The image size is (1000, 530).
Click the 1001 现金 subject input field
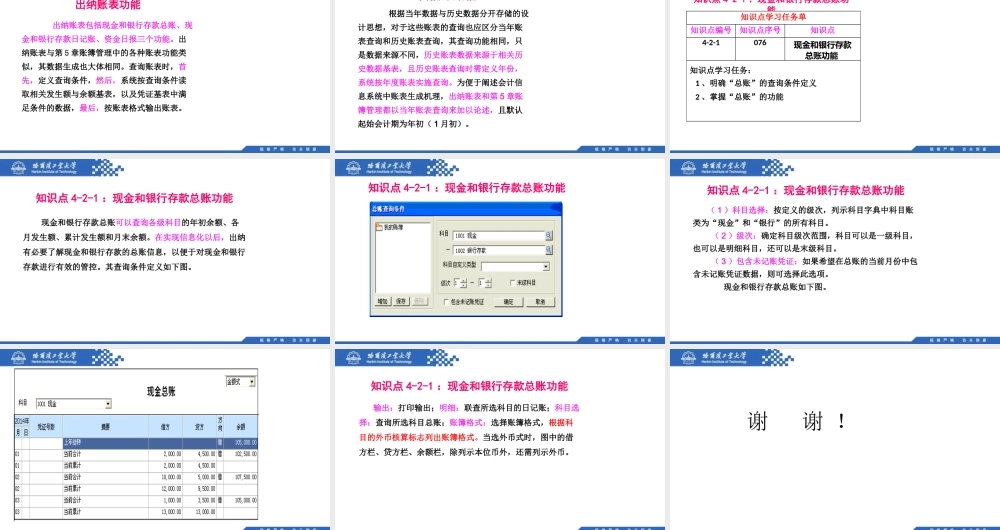499,236
